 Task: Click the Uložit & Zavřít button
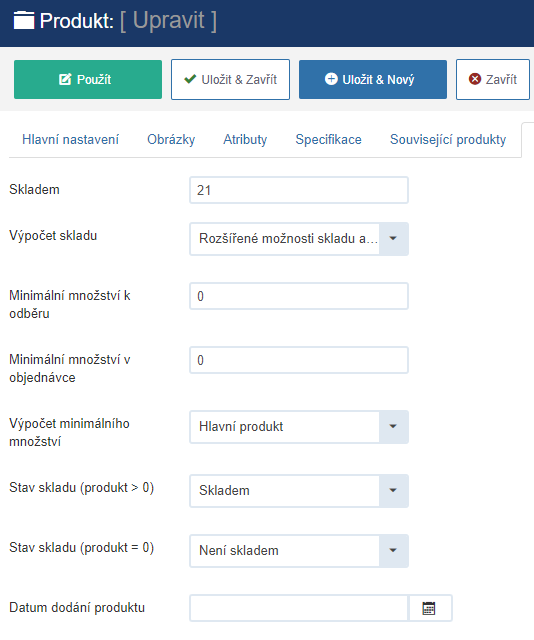pos(230,80)
